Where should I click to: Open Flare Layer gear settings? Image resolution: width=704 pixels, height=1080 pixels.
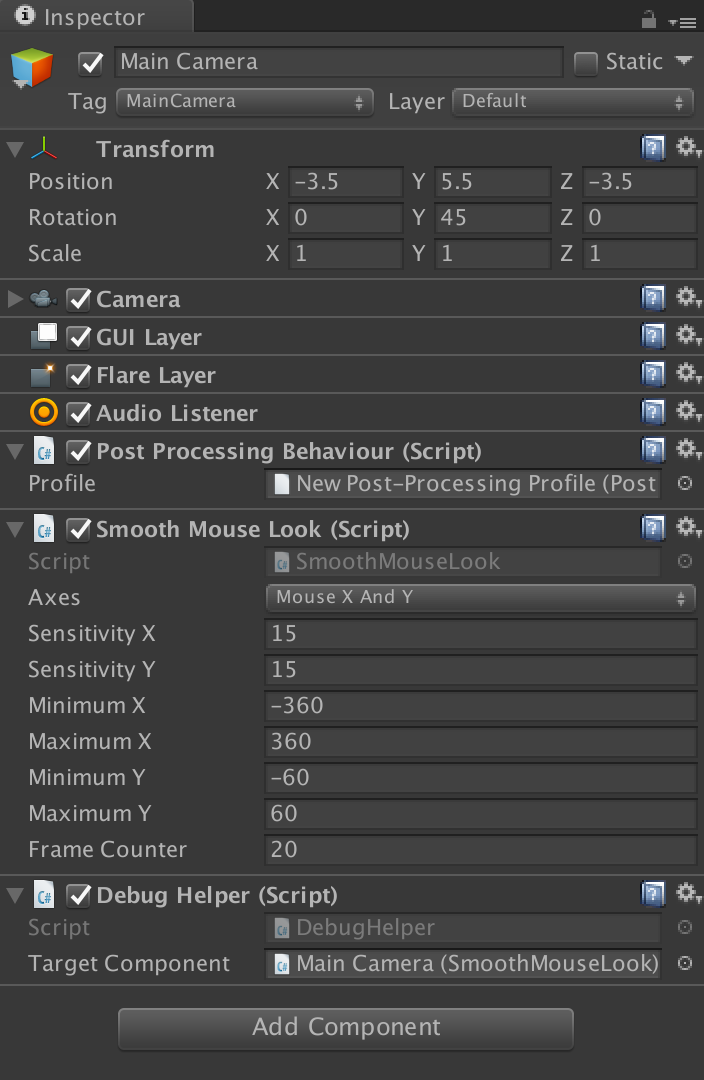pyautogui.click(x=687, y=373)
